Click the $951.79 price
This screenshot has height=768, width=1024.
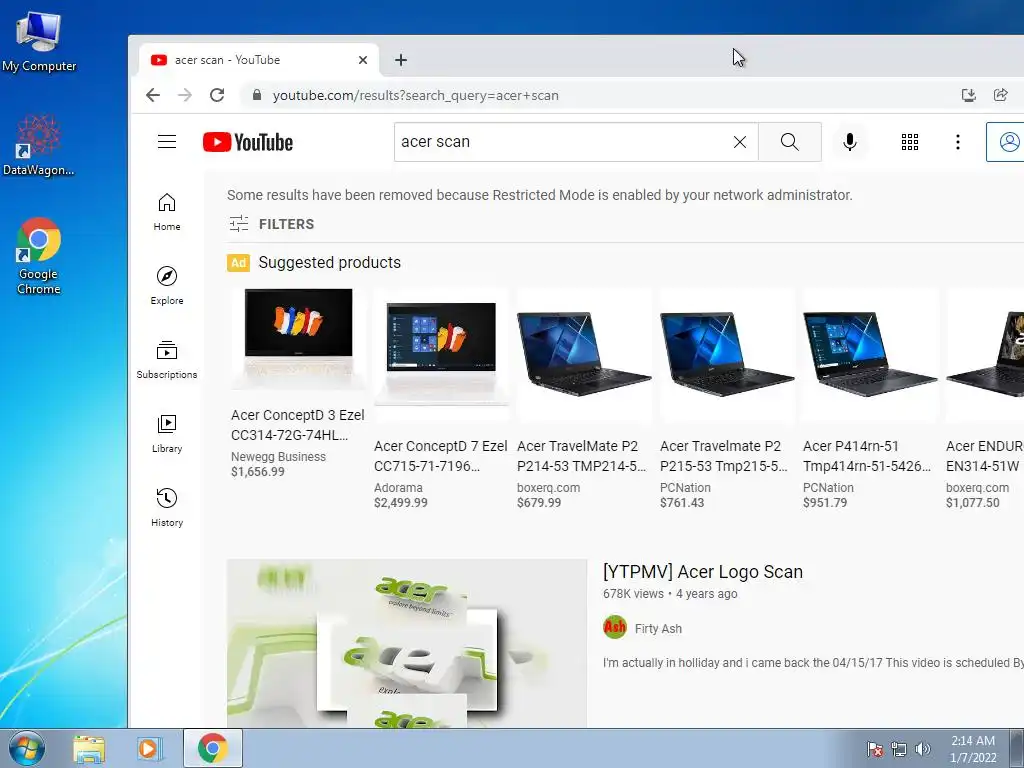(825, 503)
